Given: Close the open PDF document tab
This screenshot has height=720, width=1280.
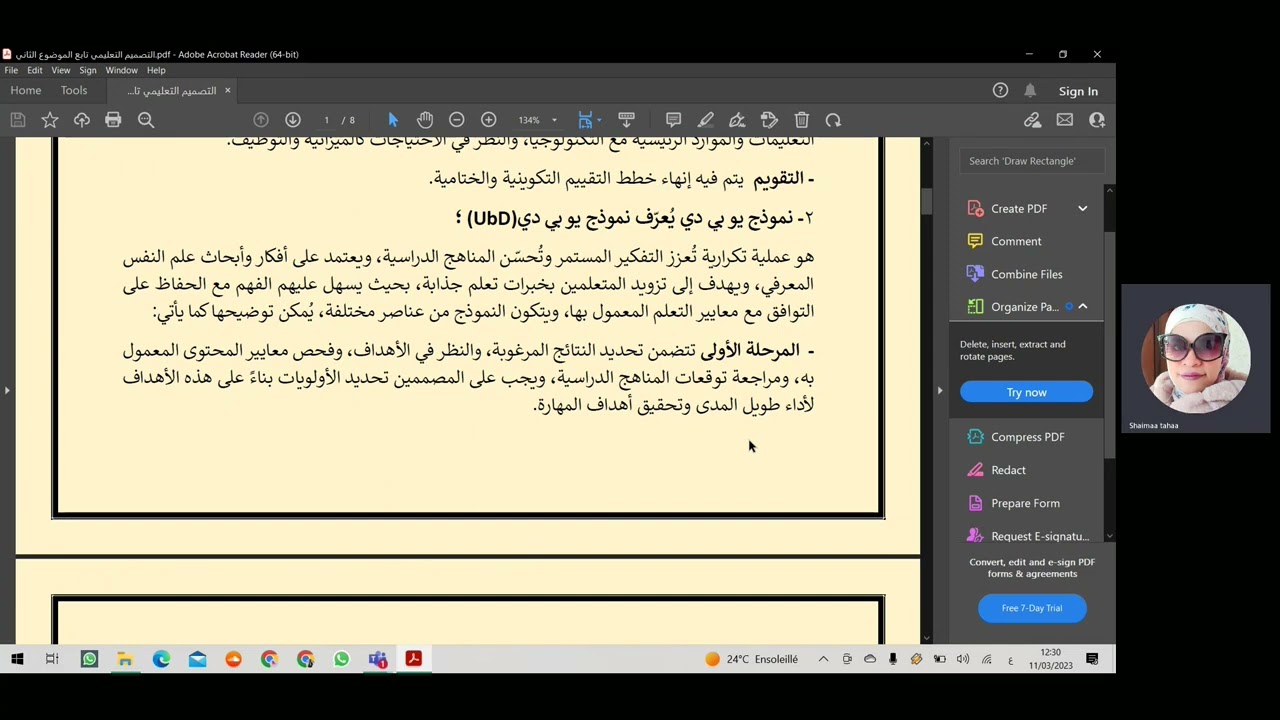Looking at the screenshot, I should pos(227,90).
